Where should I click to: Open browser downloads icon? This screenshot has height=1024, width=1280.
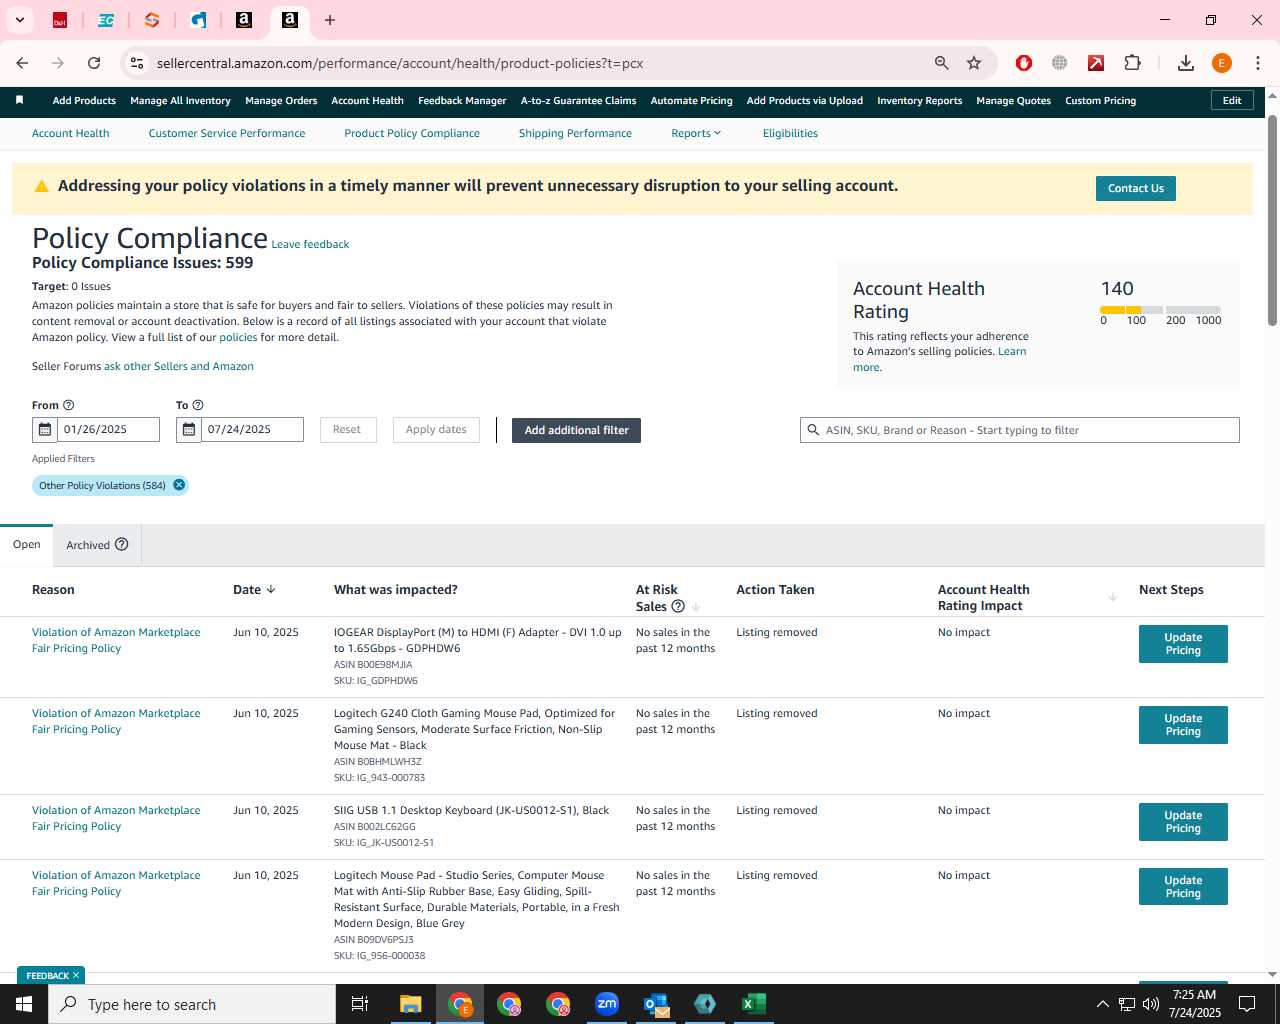point(1186,63)
